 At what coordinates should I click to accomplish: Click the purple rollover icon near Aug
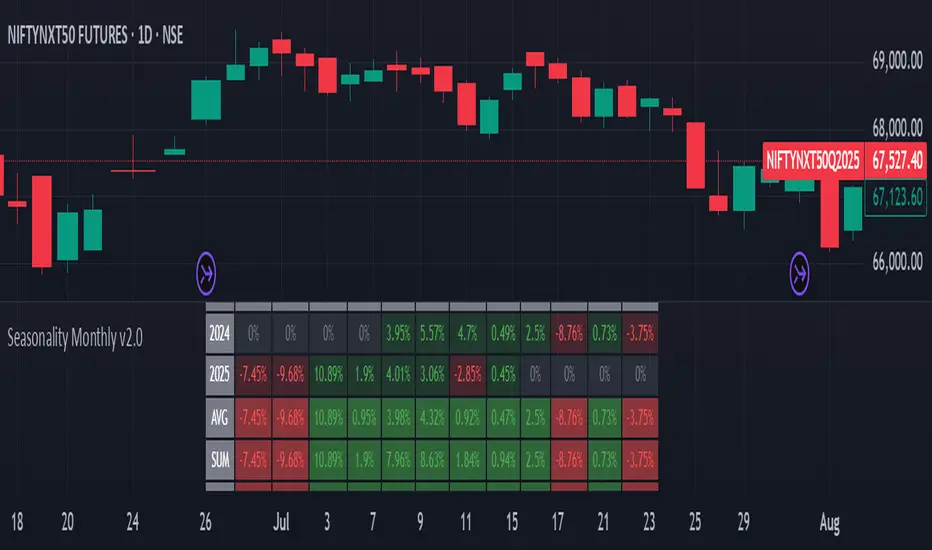800,270
